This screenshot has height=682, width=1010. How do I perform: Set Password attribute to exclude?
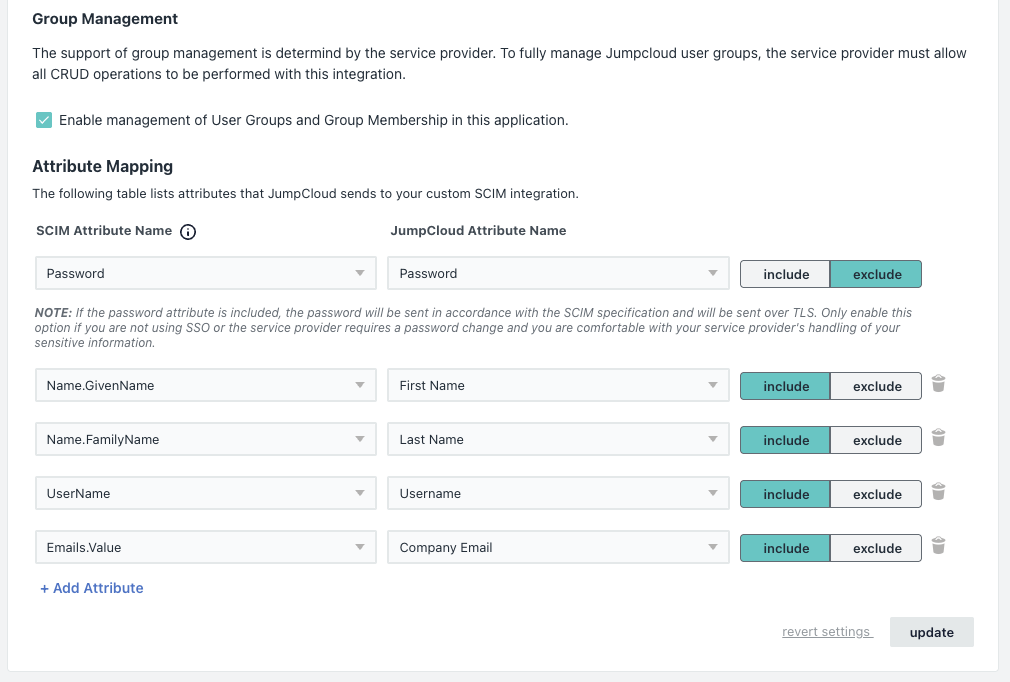tap(876, 274)
